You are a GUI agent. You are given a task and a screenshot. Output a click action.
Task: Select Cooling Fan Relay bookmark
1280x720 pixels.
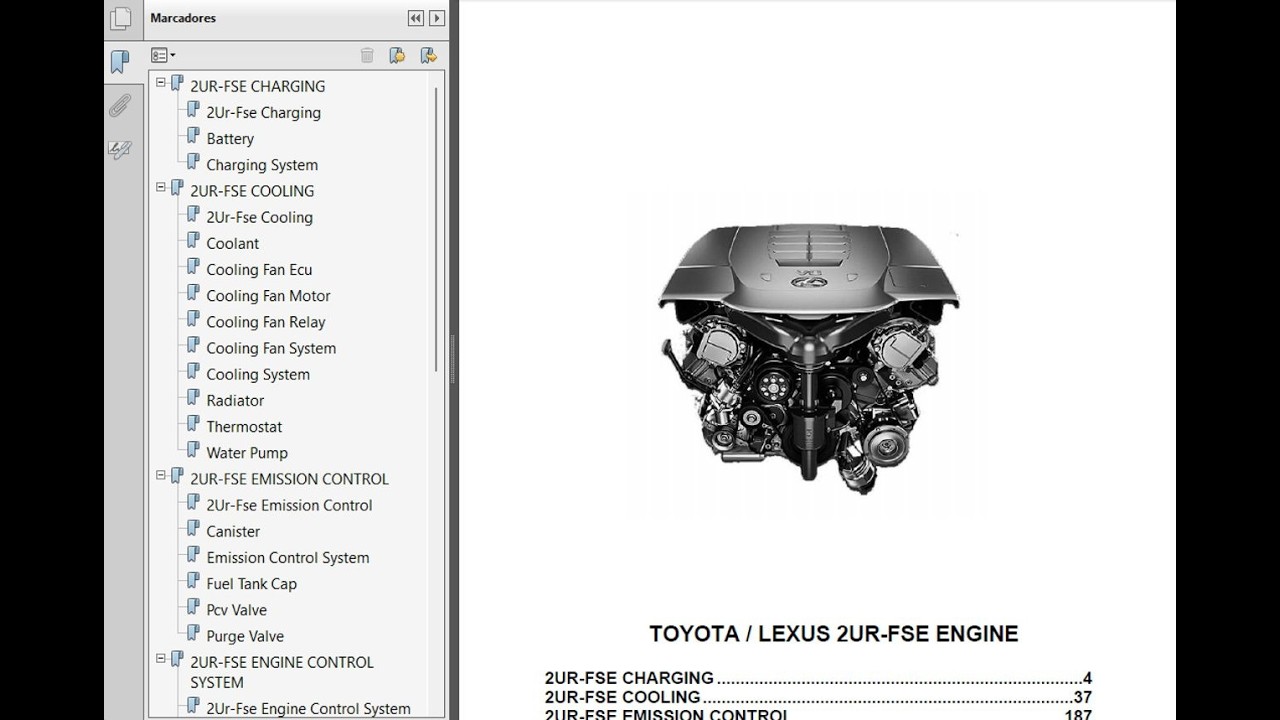pos(266,322)
